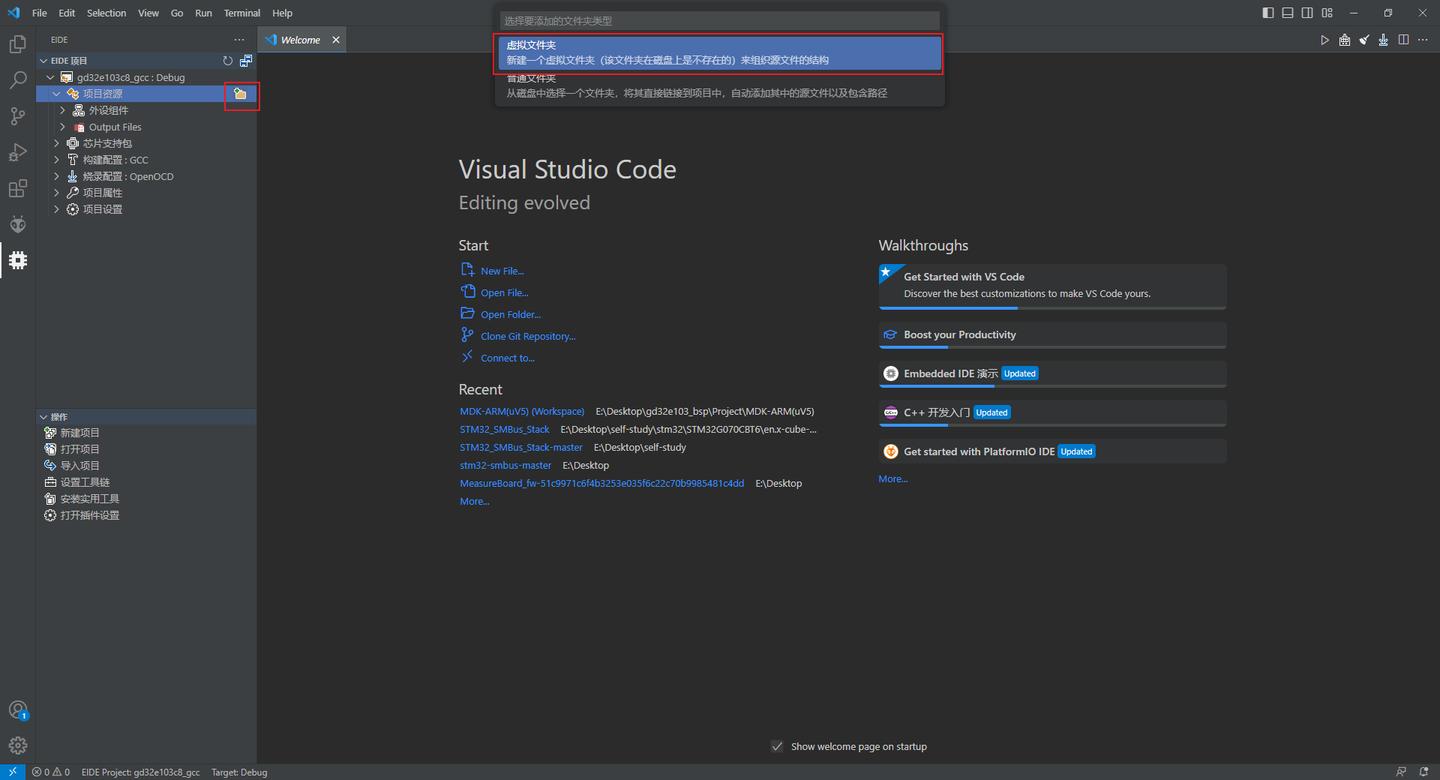Click the add folder icon next to 项目资源
This screenshot has height=780, width=1440.
(240, 93)
